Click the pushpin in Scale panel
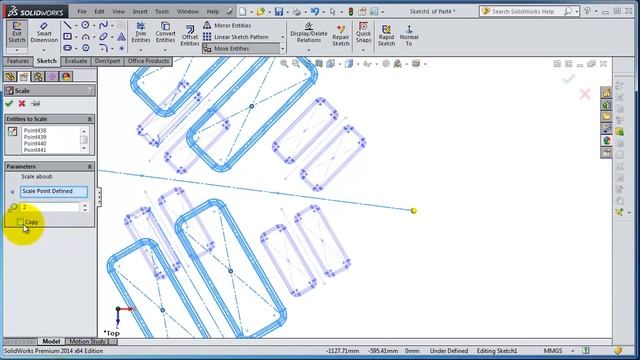 [x=36, y=104]
